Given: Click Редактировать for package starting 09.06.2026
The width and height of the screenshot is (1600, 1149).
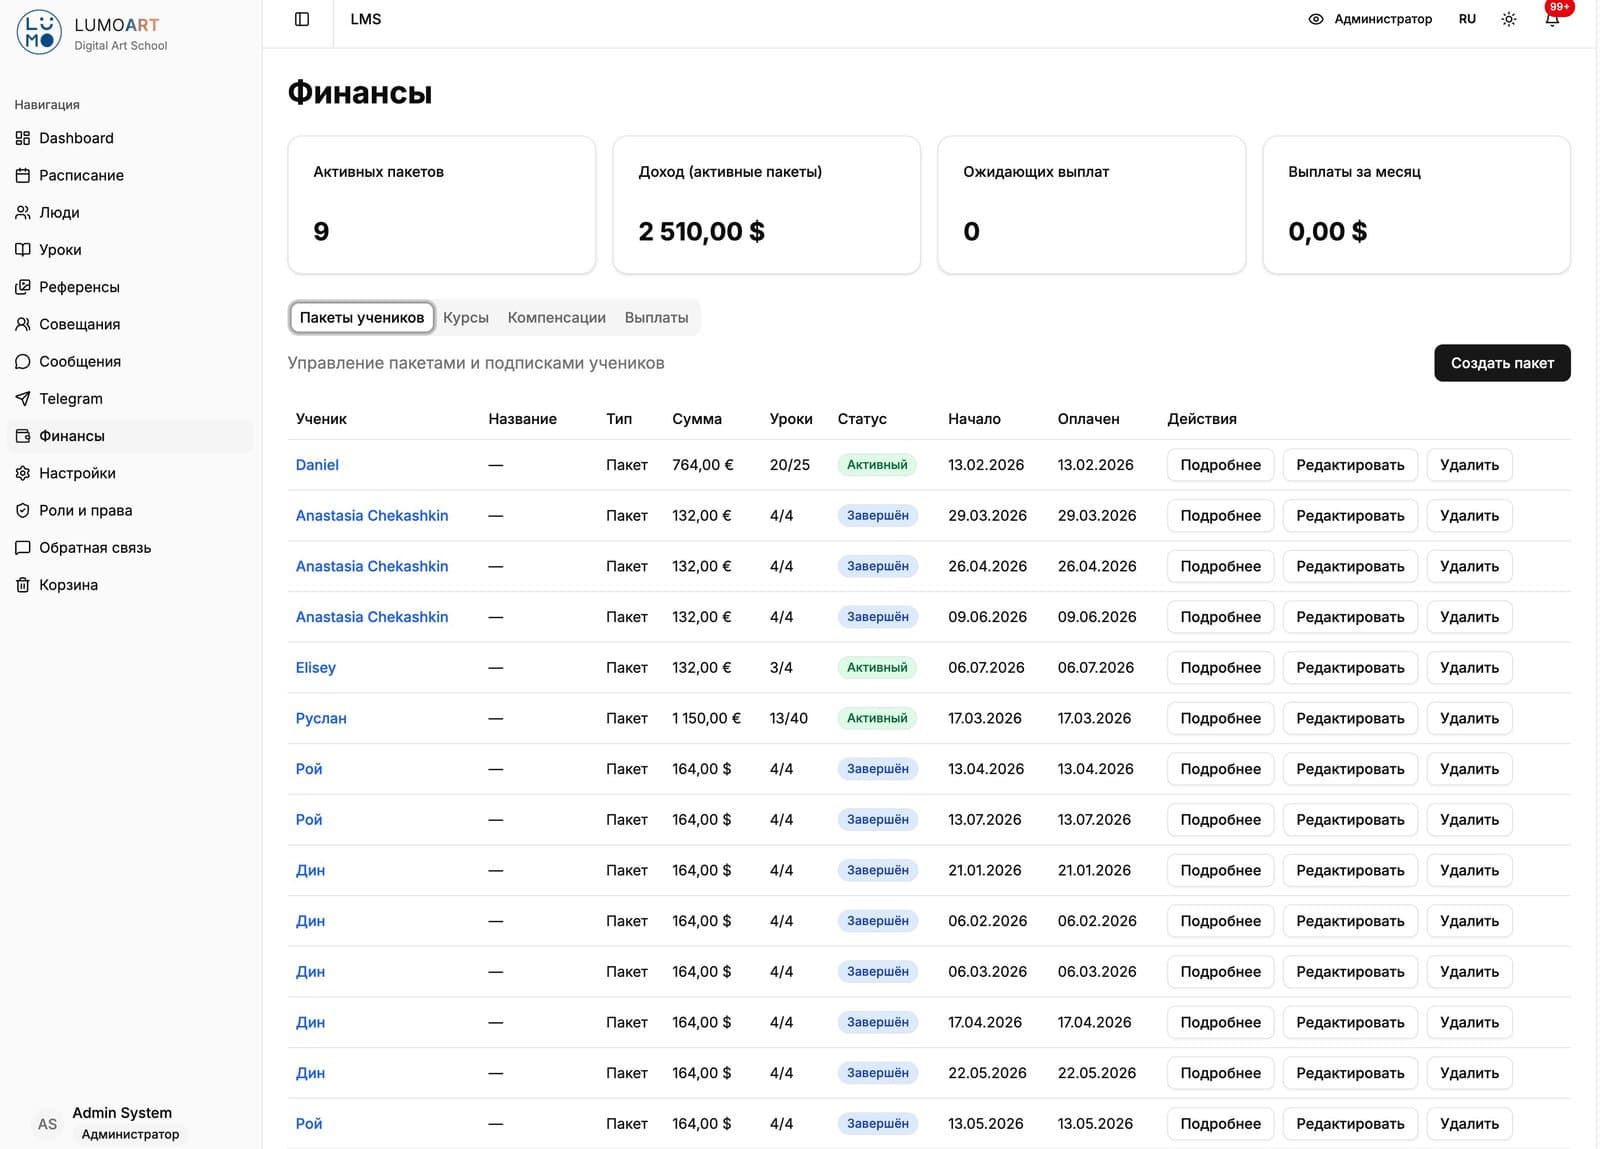Looking at the screenshot, I should [x=1350, y=617].
